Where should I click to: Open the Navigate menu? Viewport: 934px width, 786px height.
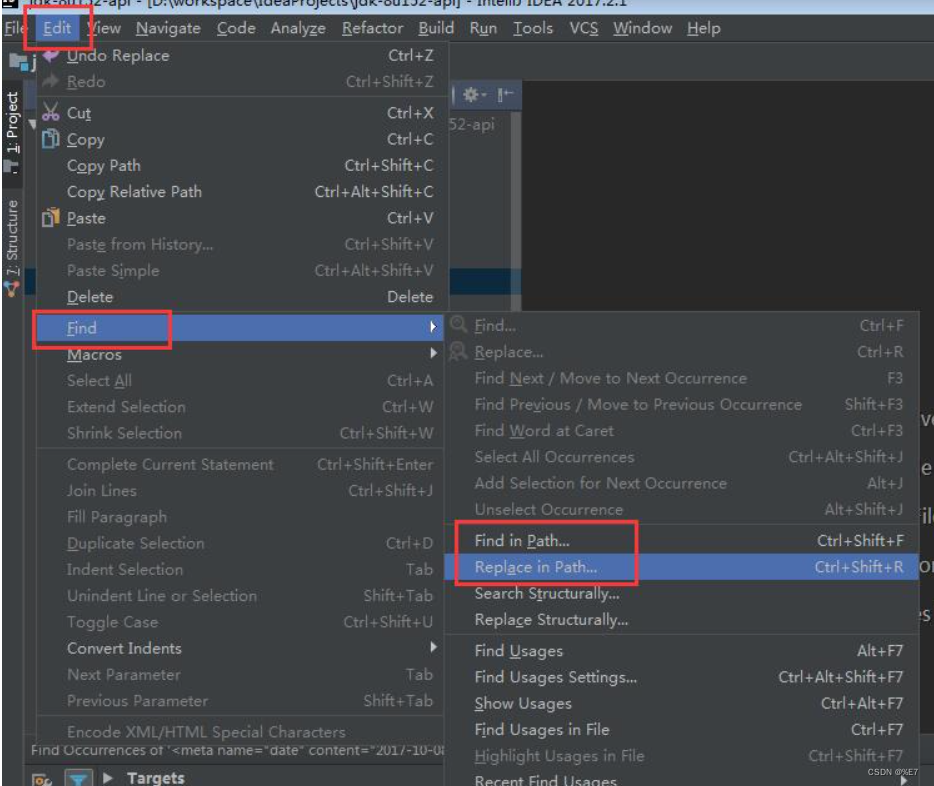168,28
